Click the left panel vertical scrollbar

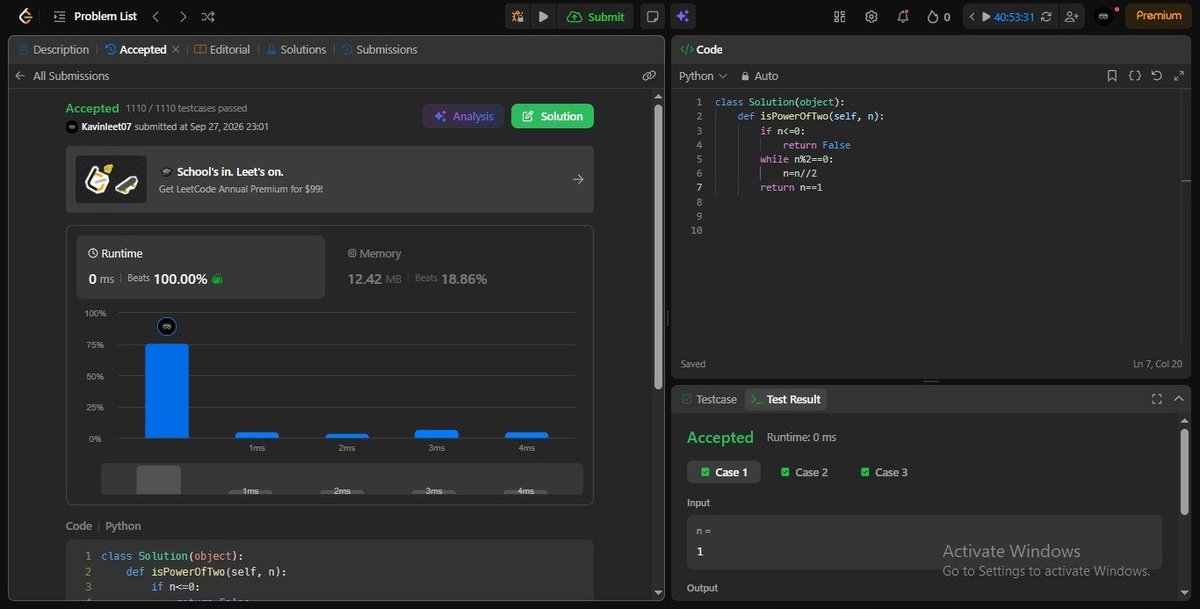[x=658, y=245]
